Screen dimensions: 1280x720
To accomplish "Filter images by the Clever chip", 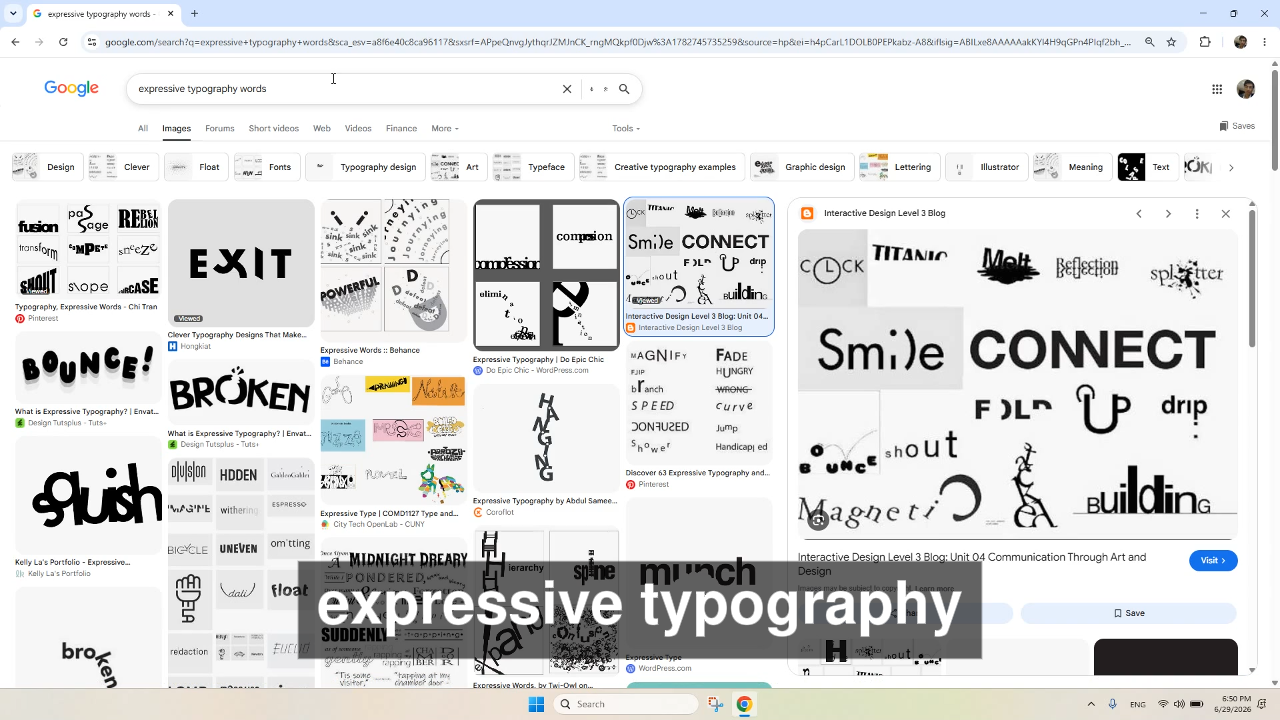I will coord(122,167).
